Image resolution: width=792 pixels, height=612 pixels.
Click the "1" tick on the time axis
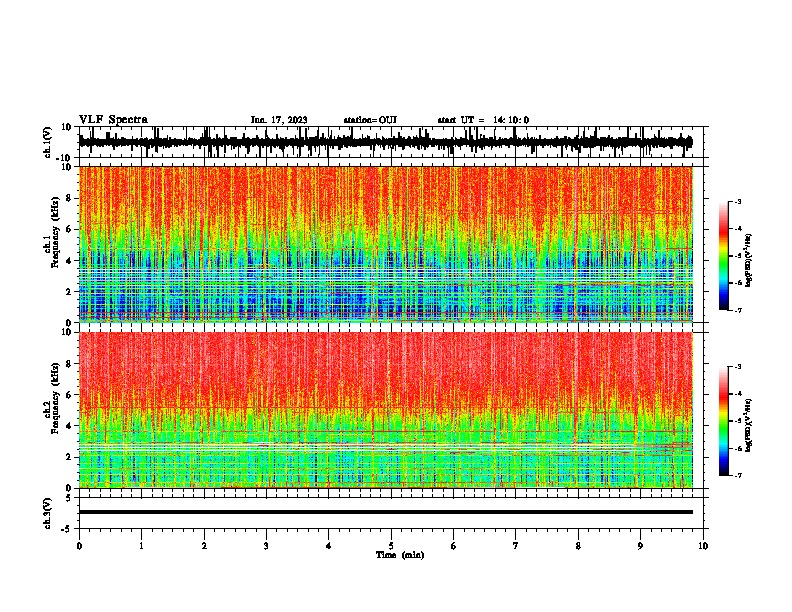pos(141,546)
